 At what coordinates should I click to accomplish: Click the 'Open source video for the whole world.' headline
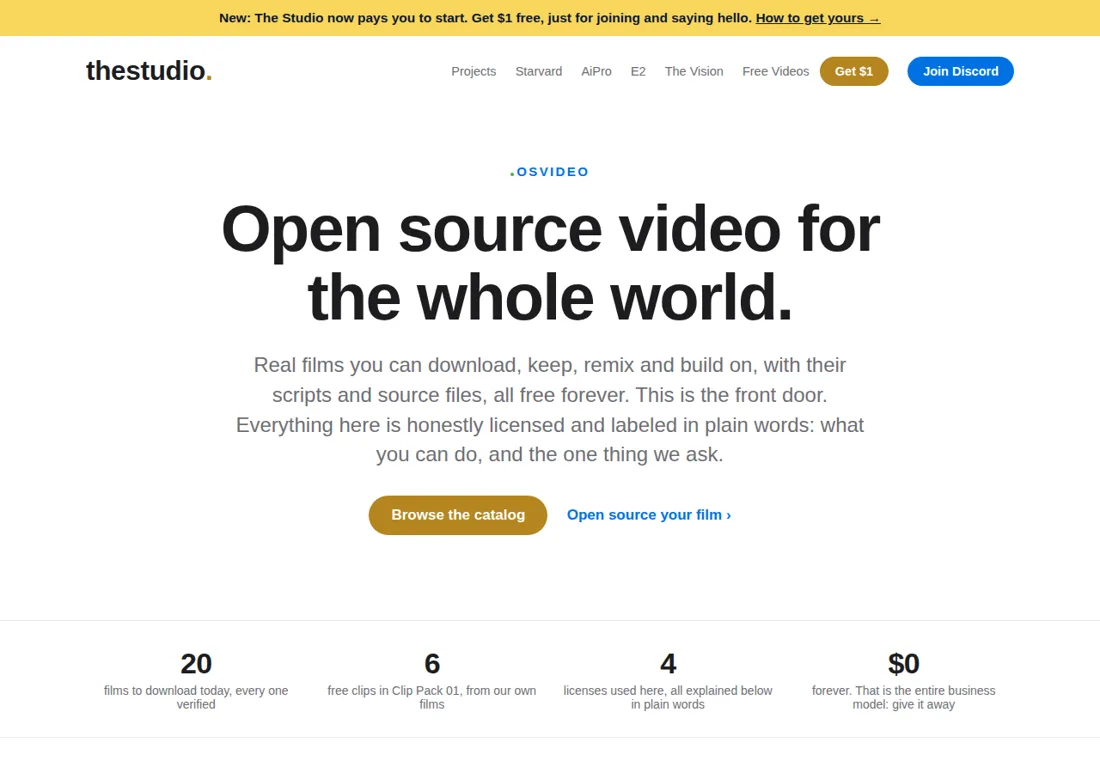point(550,263)
